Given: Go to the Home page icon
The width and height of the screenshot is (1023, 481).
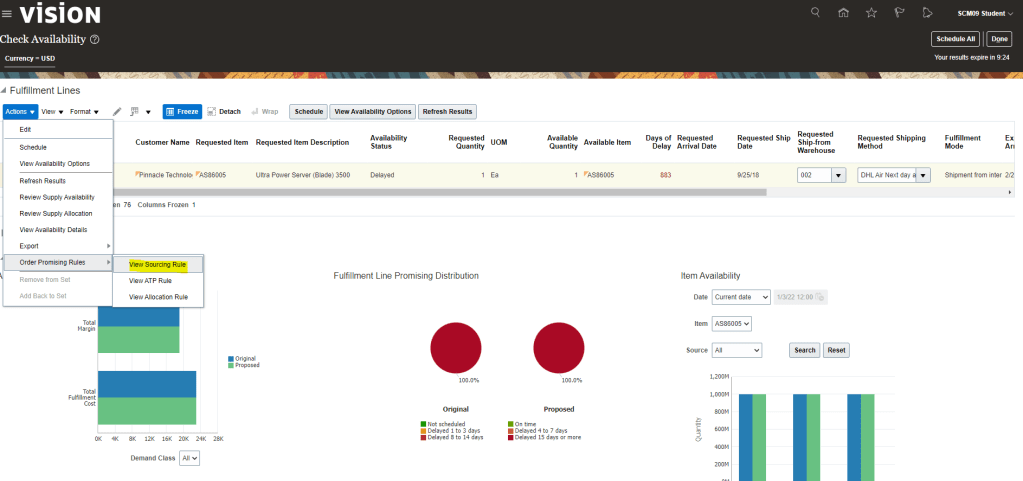Looking at the screenshot, I should tap(843, 13).
